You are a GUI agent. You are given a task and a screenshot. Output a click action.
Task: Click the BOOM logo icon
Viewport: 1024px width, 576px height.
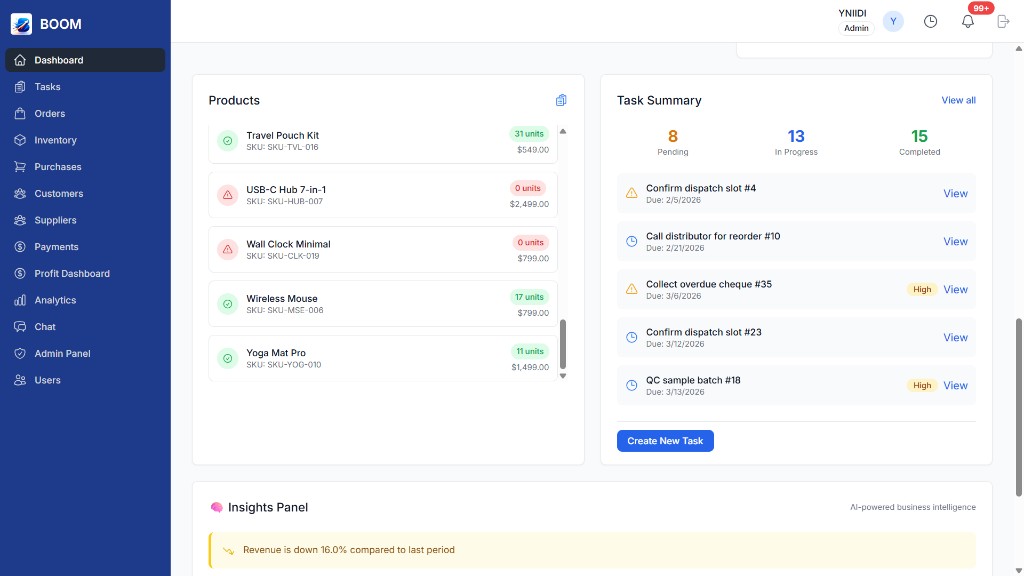[21, 24]
